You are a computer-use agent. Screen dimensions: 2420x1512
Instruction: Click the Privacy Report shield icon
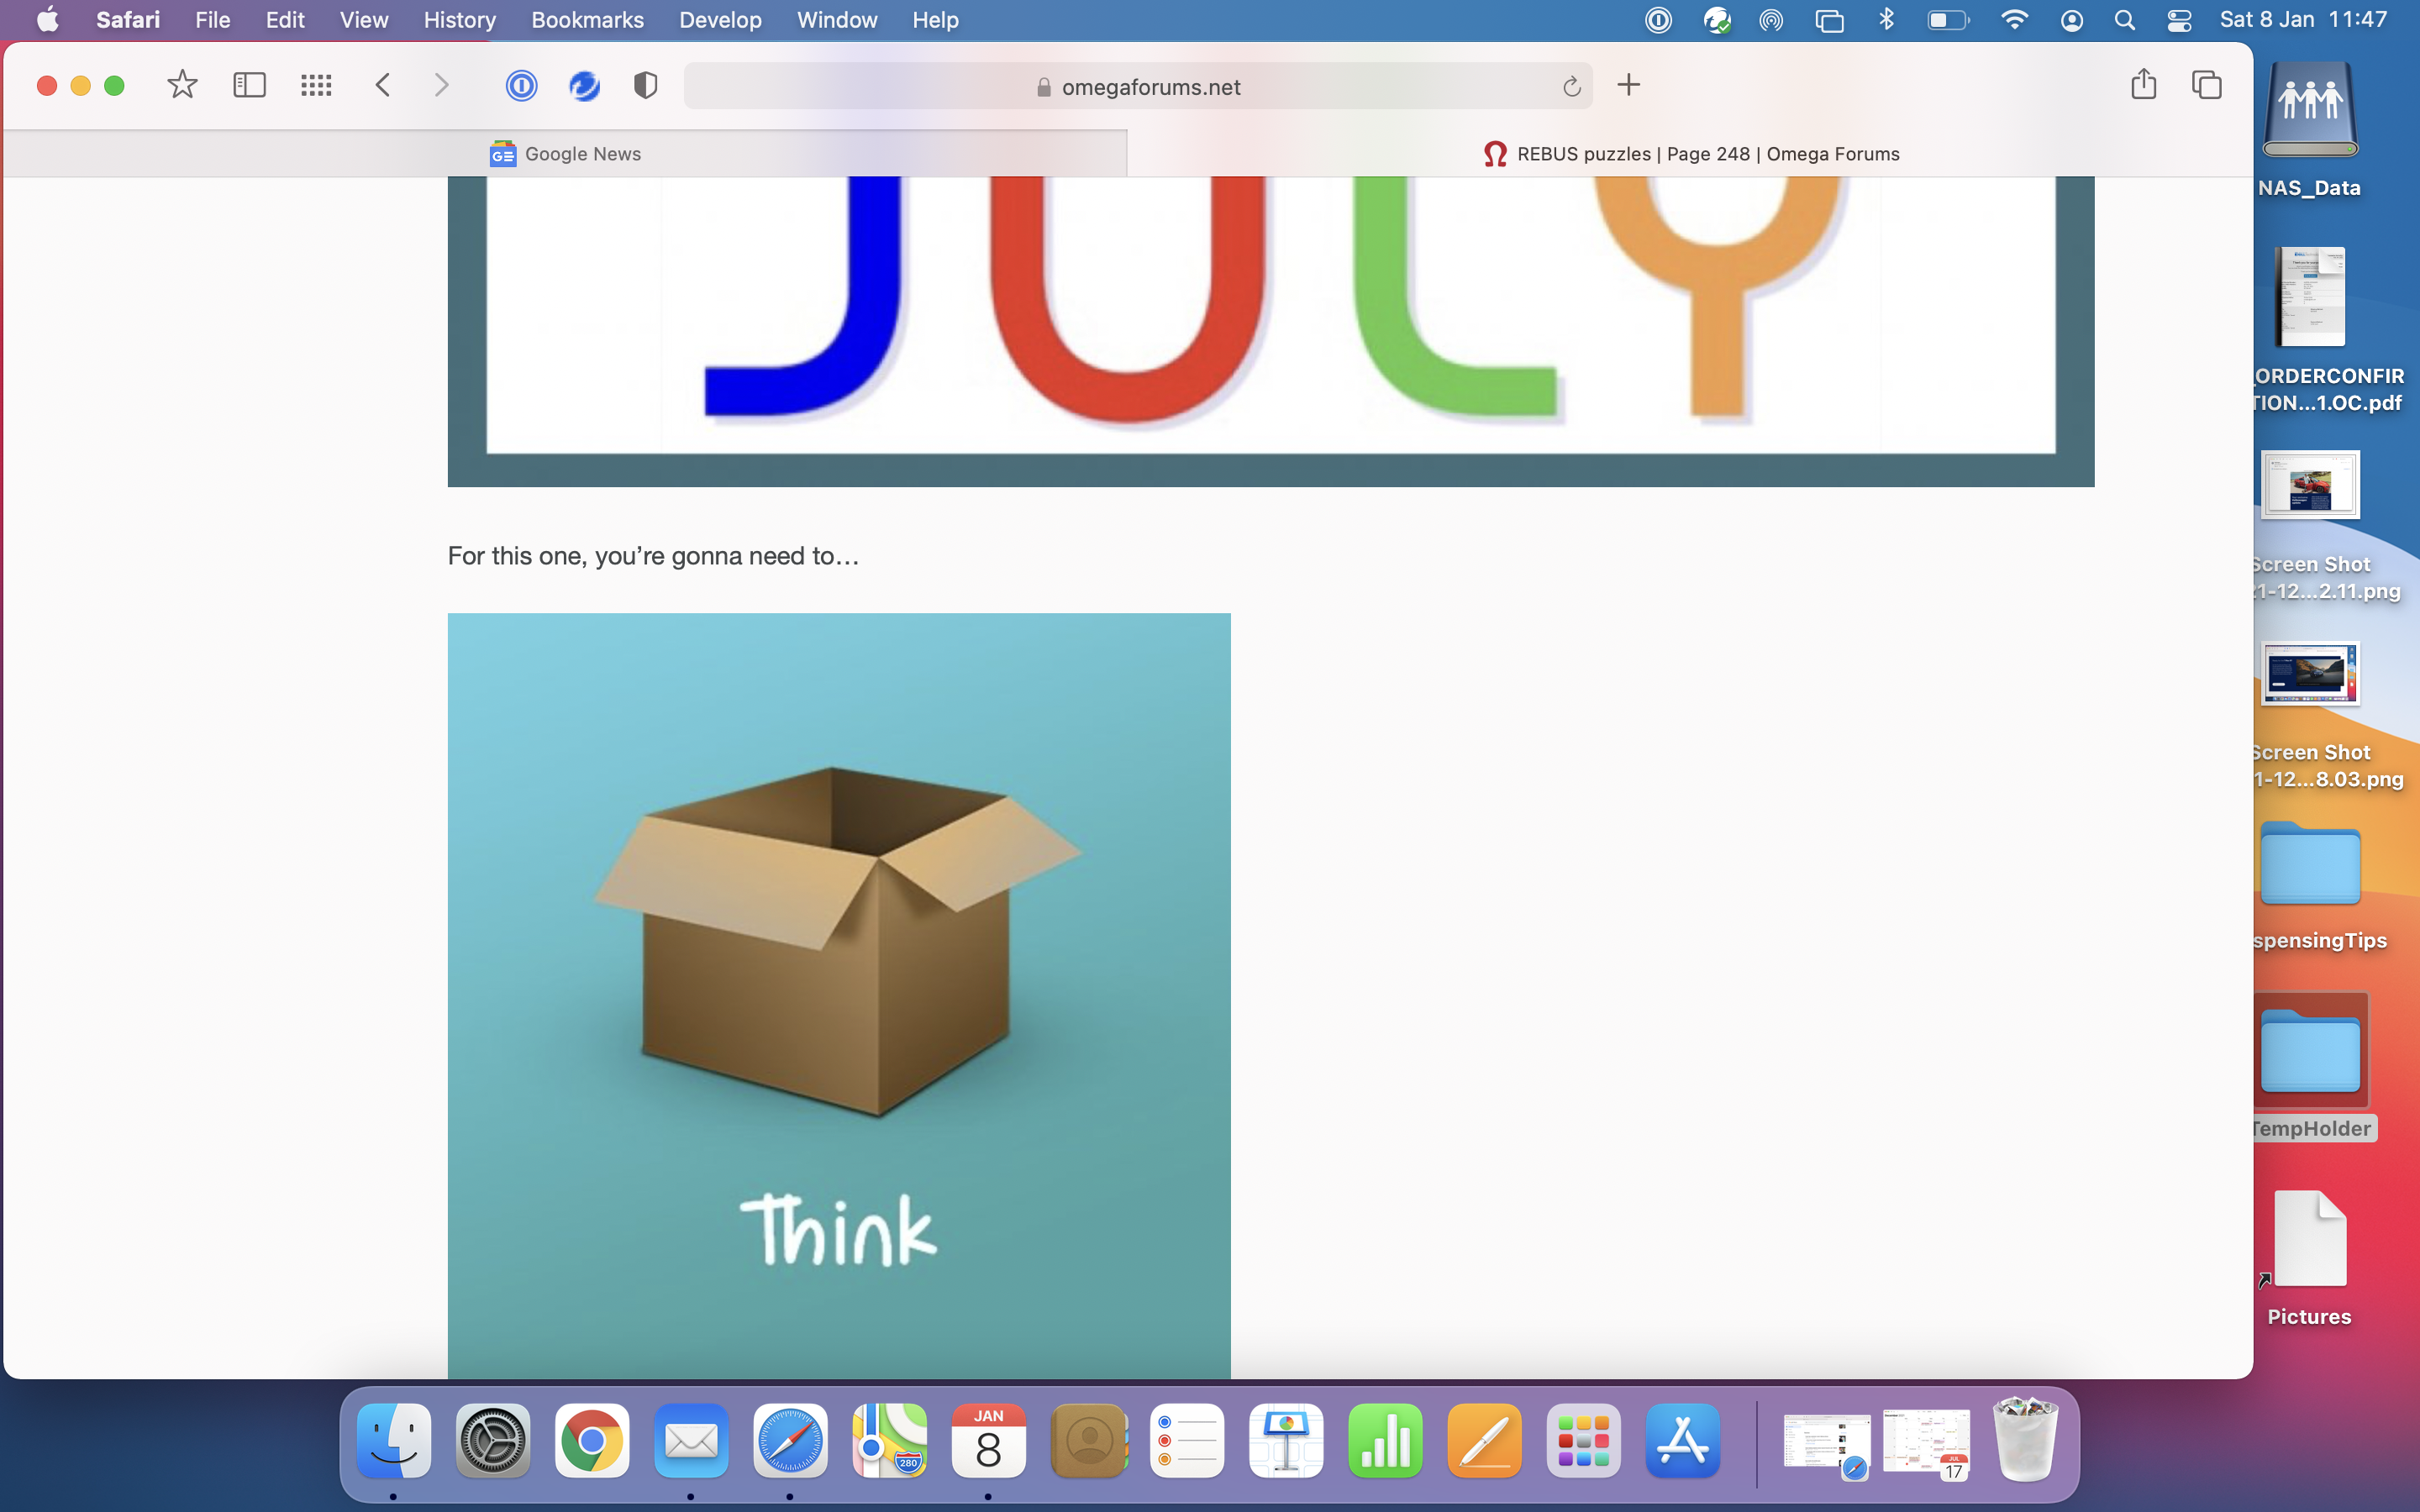click(646, 86)
